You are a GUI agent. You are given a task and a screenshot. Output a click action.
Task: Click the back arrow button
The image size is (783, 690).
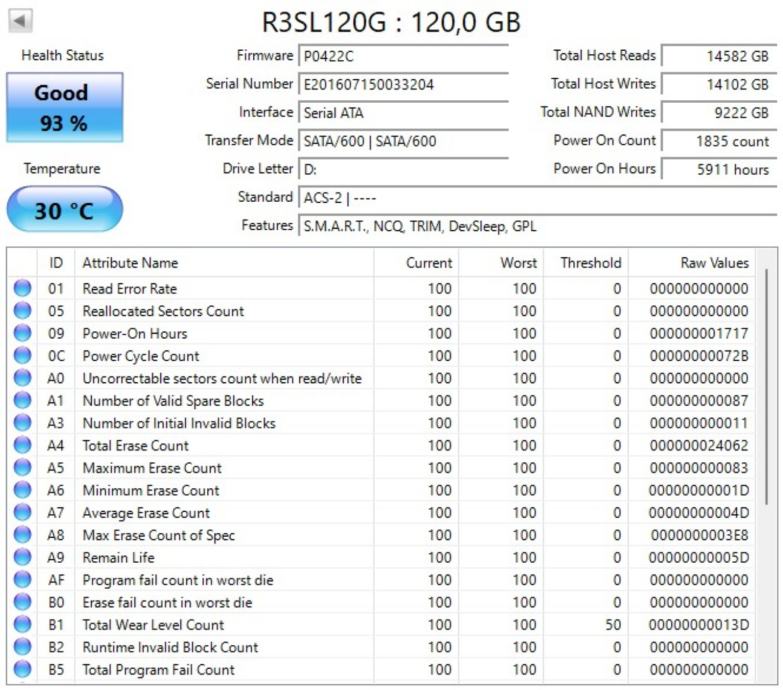click(x=20, y=21)
